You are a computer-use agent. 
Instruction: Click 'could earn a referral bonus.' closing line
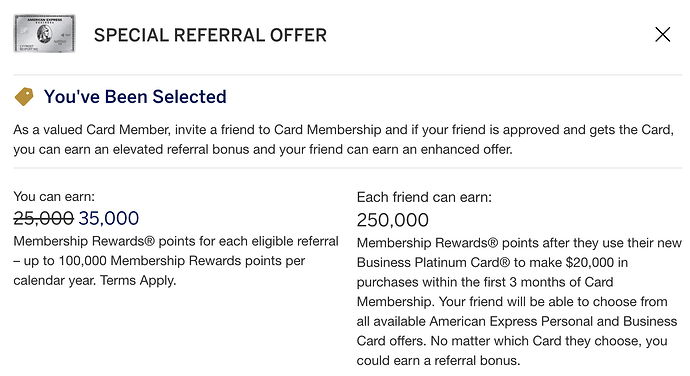tap(438, 361)
